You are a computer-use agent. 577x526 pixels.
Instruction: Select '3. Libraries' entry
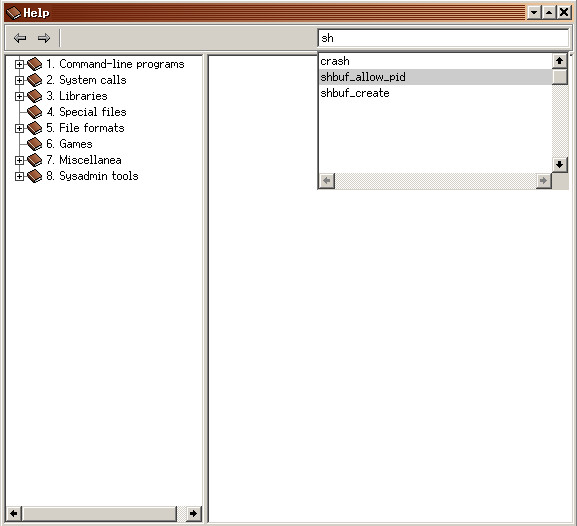click(77, 96)
